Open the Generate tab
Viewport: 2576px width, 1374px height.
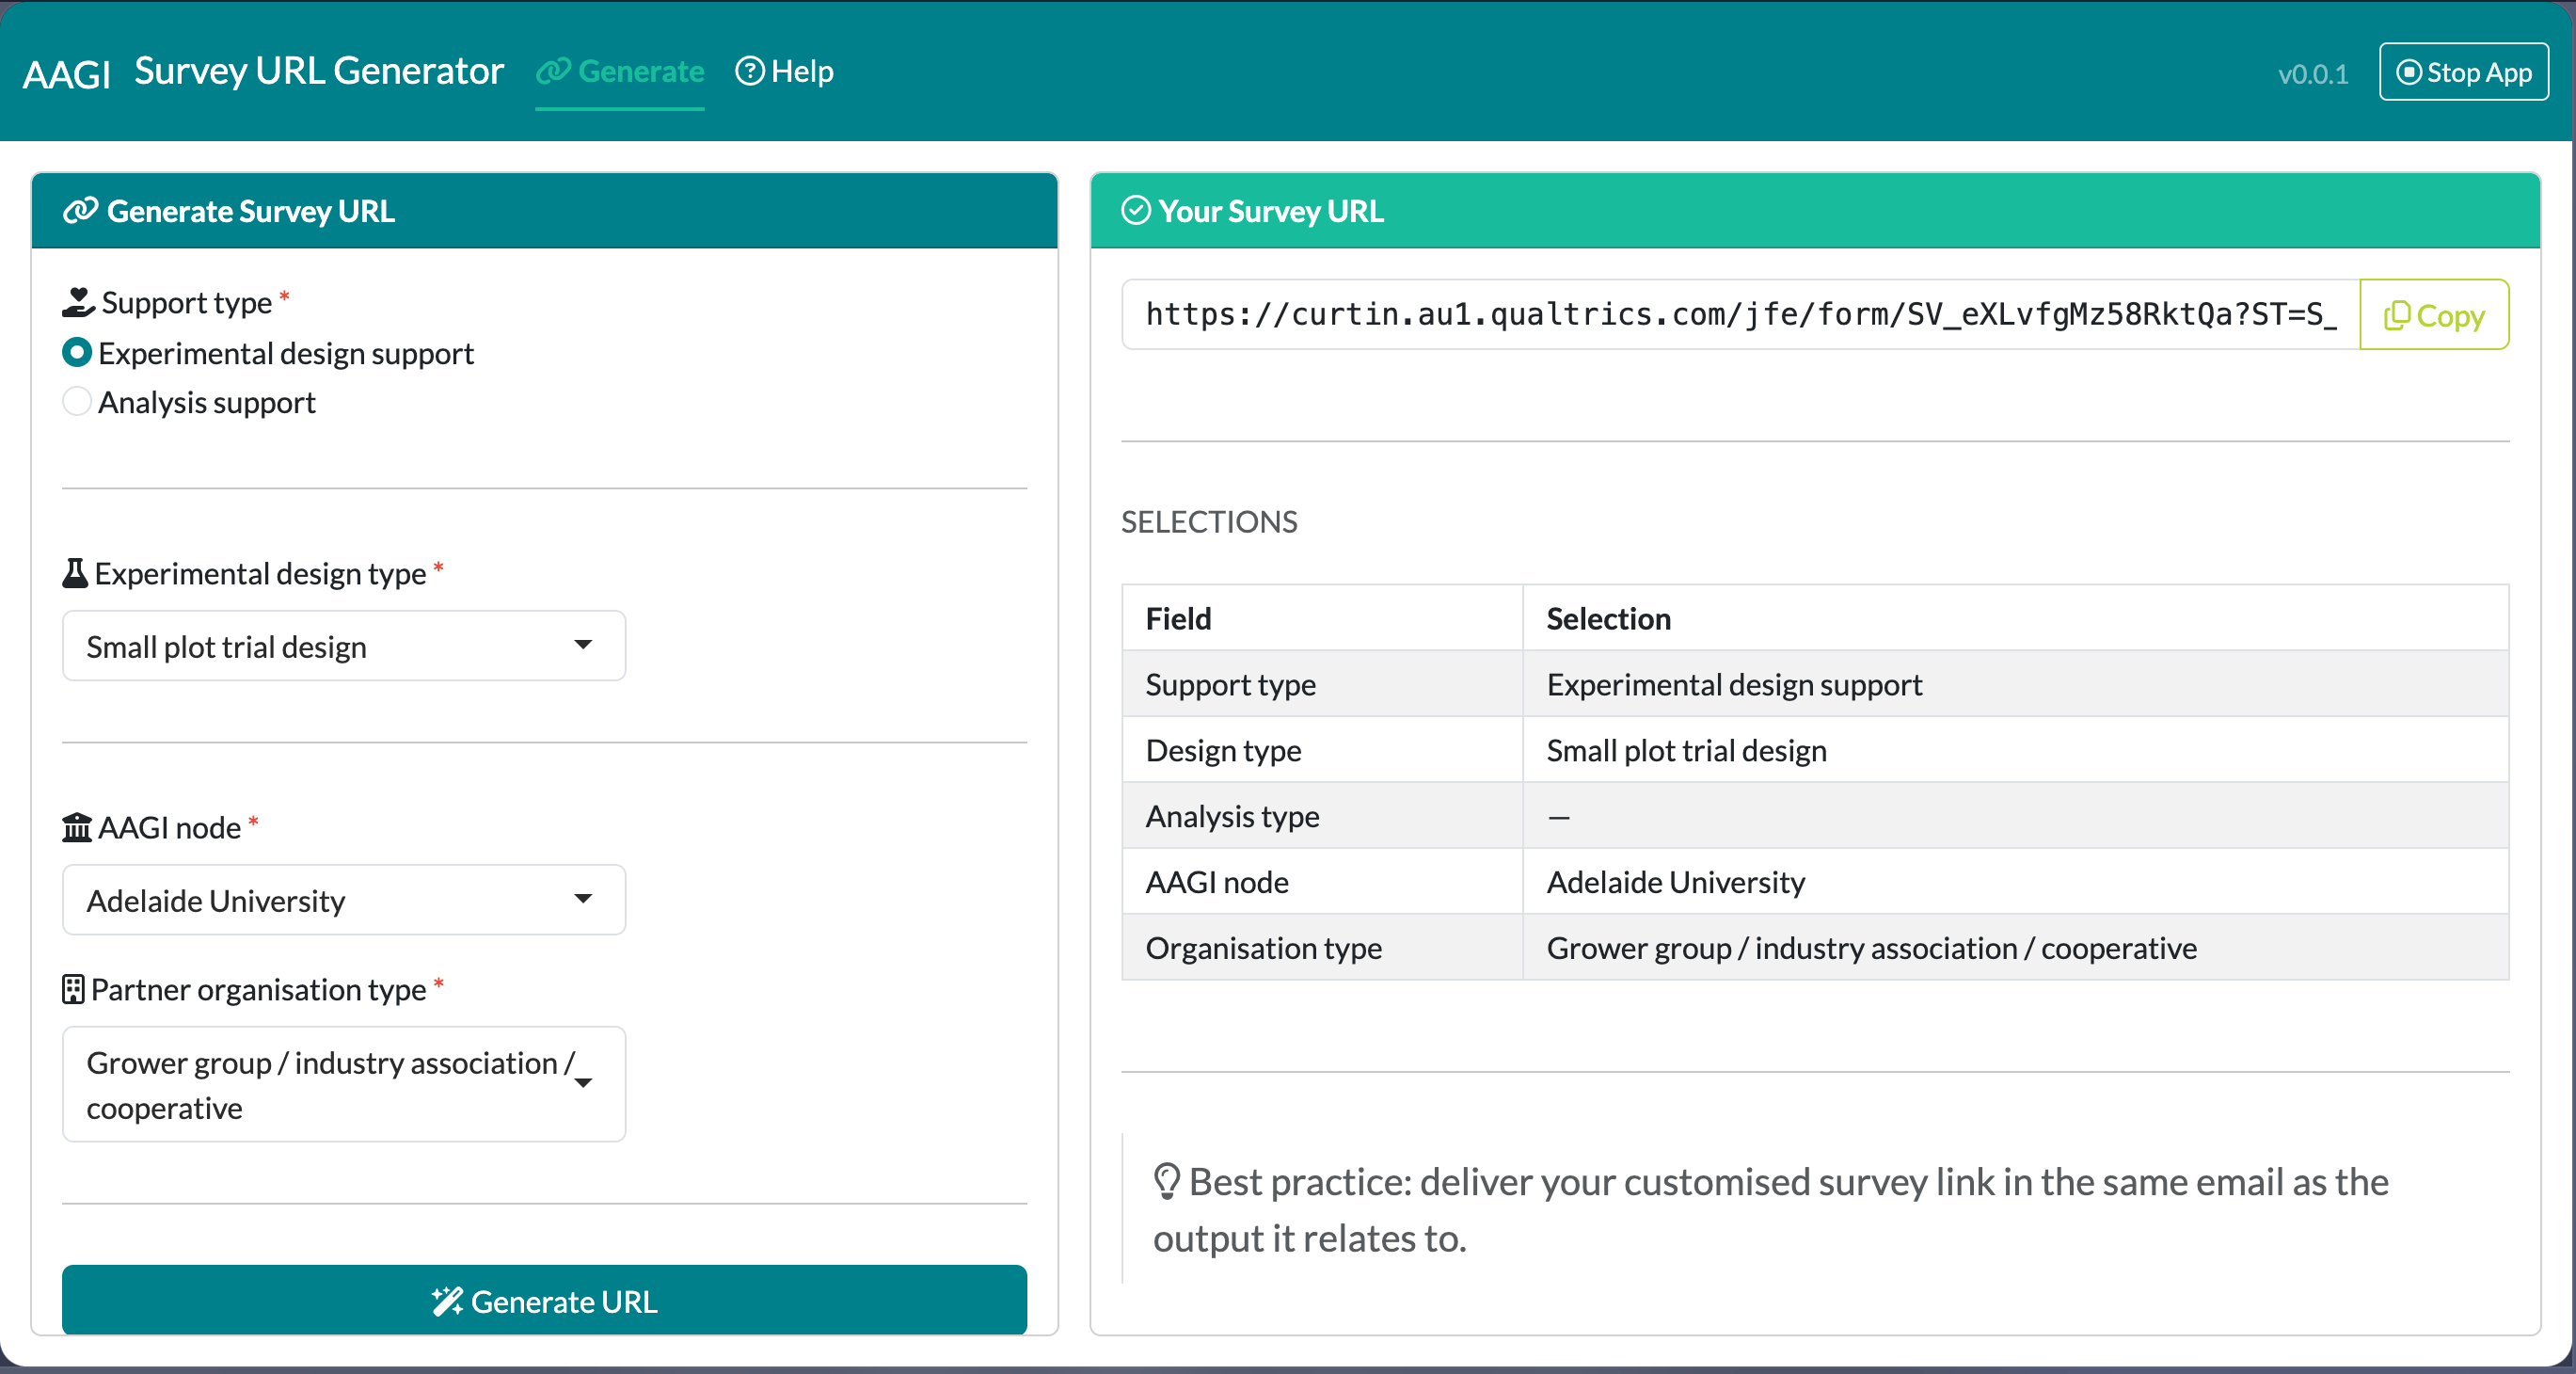620,72
